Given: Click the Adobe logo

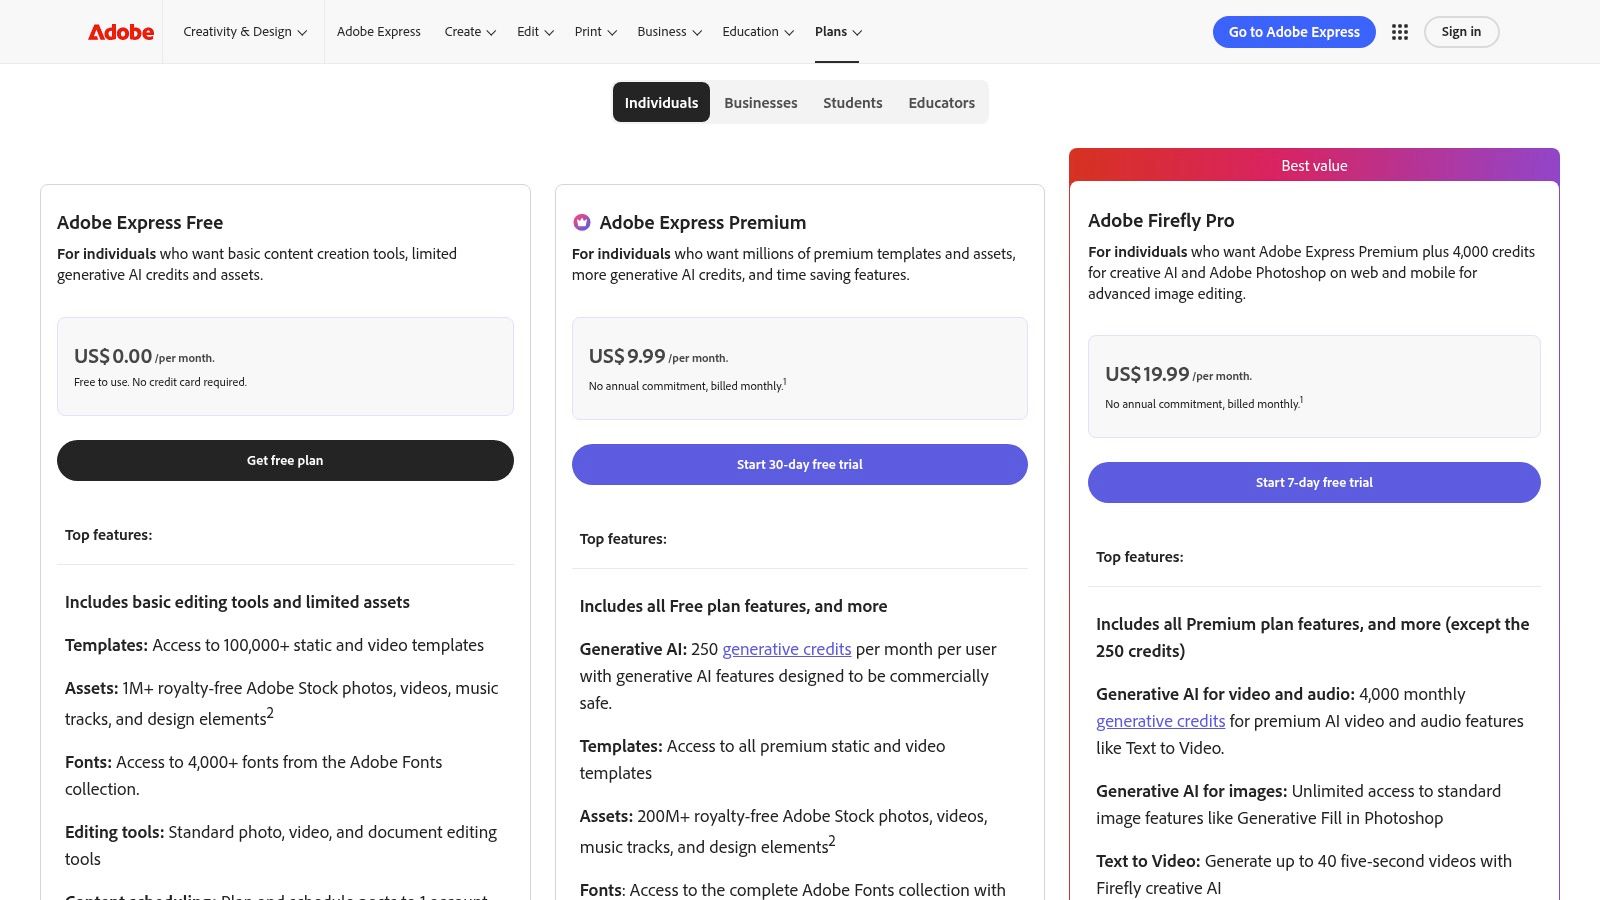Looking at the screenshot, I should [x=119, y=31].
